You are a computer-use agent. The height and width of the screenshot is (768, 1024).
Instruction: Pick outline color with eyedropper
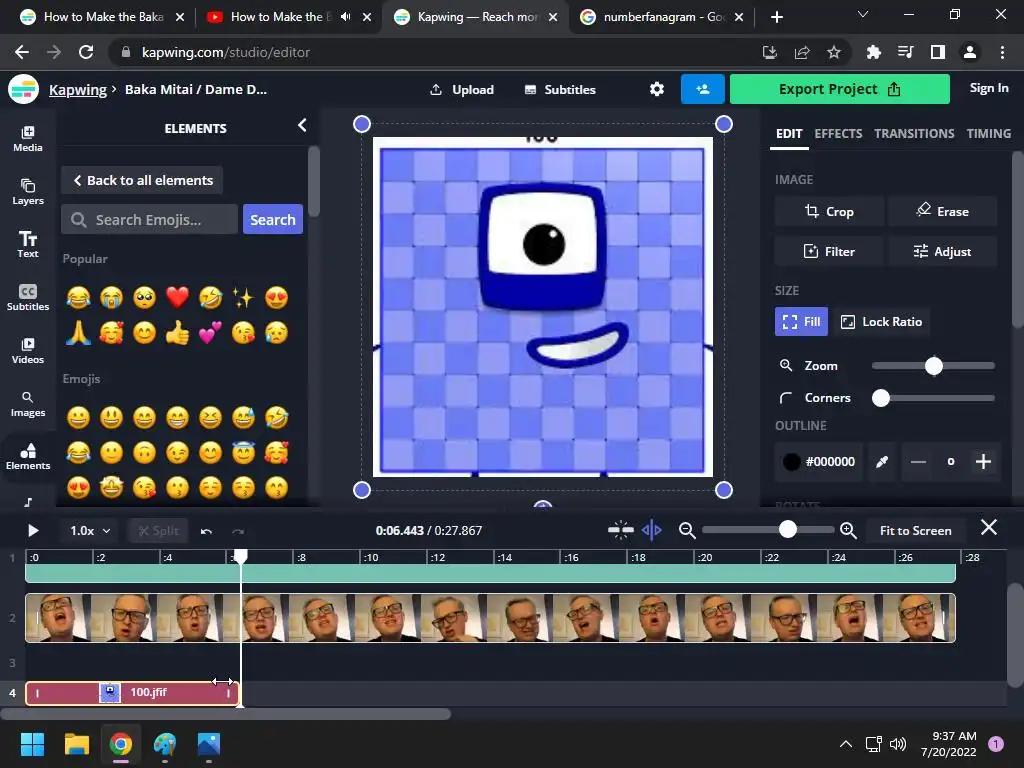pos(882,462)
